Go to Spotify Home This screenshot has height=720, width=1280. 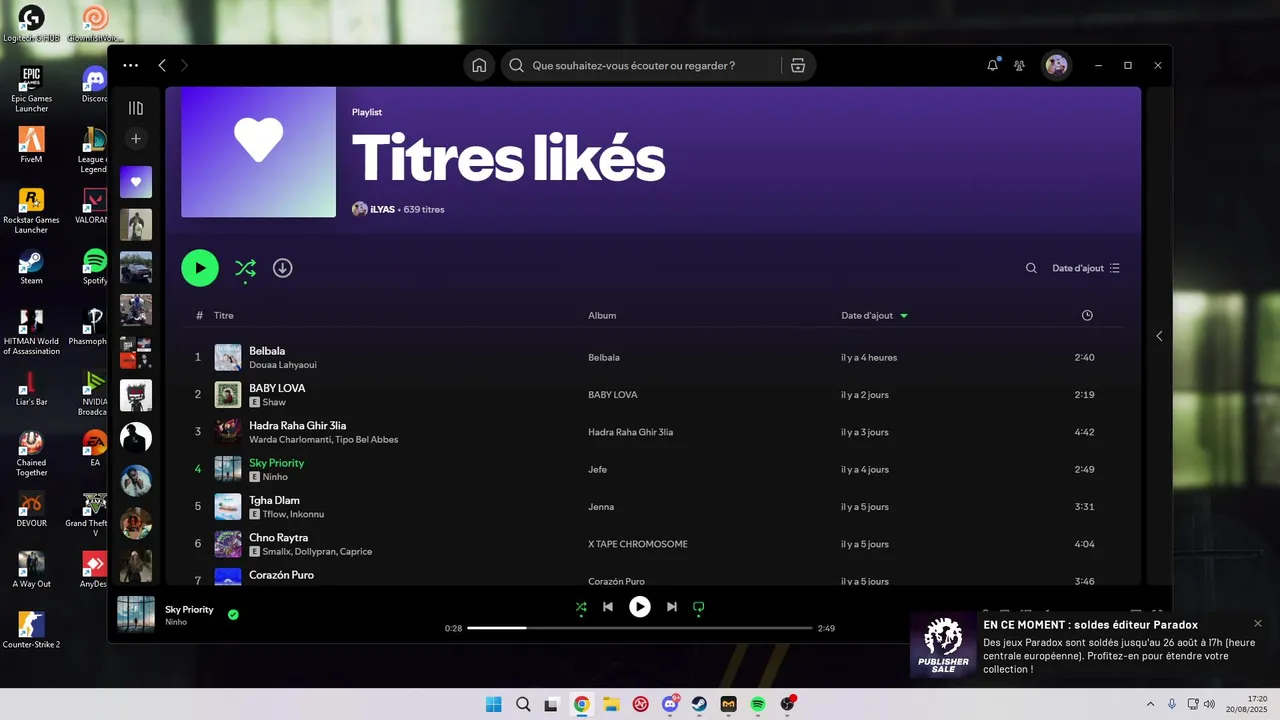click(x=479, y=65)
